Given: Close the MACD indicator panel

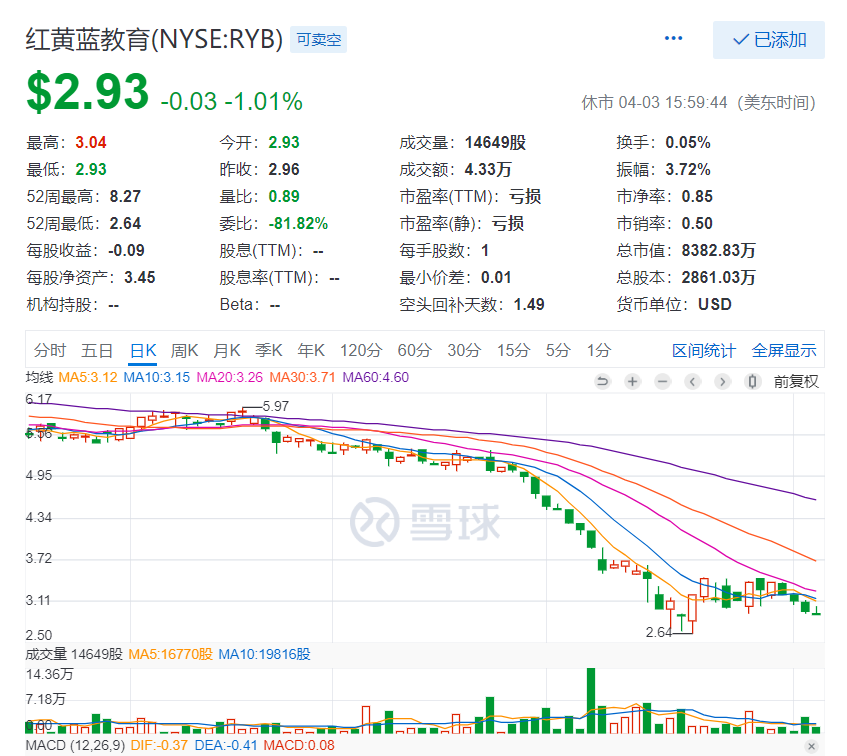Looking at the screenshot, I should tap(811, 746).
